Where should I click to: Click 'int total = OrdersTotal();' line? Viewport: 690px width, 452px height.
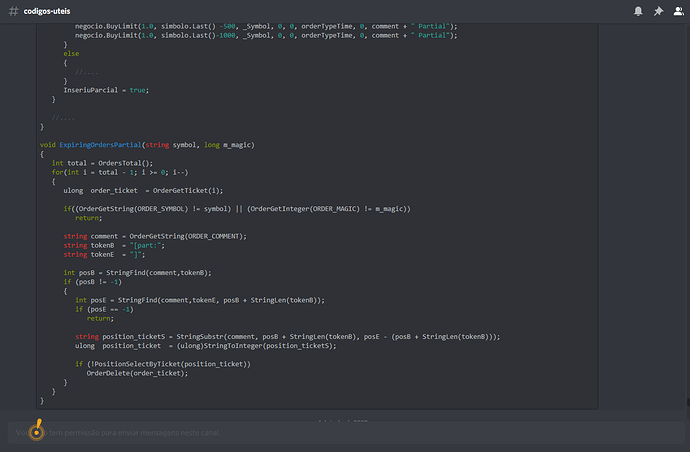(102, 163)
